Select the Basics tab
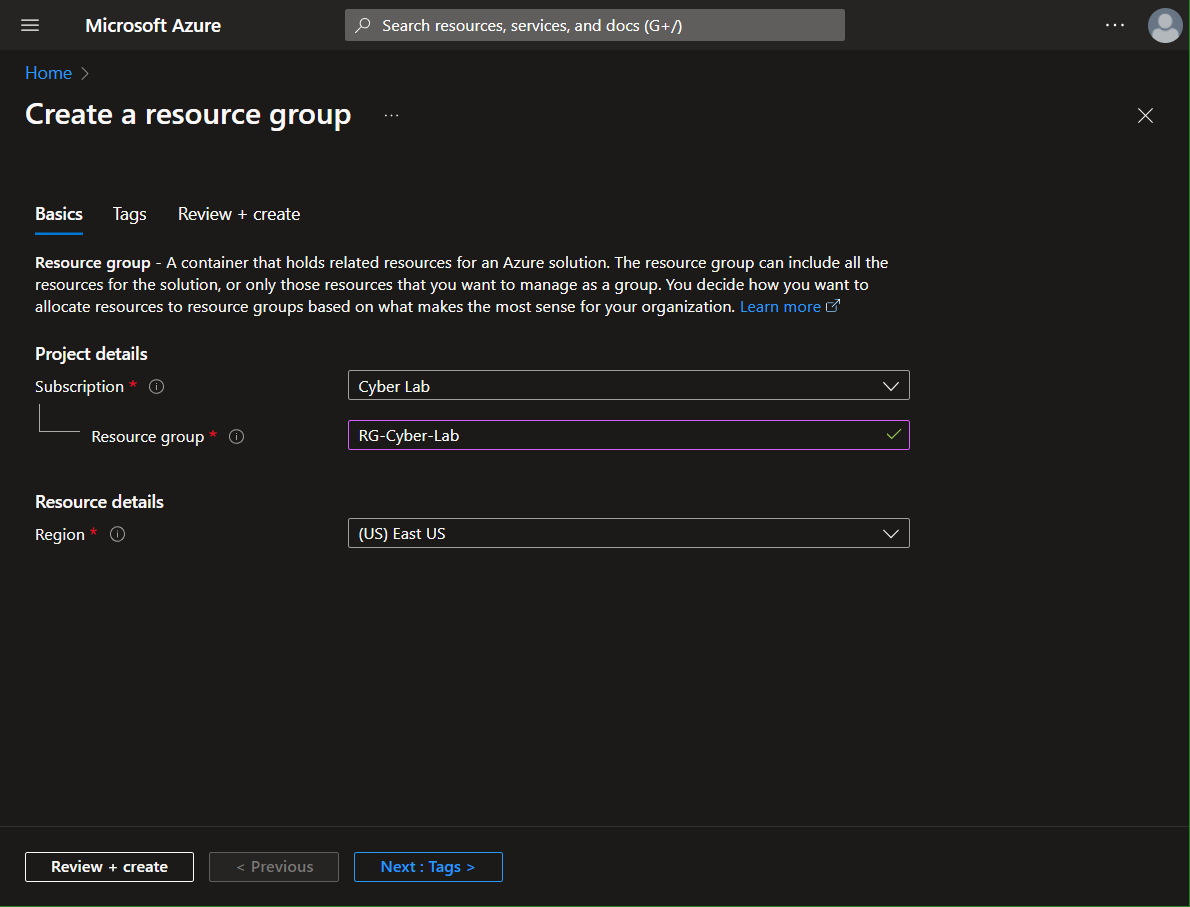Screen dimensions: 1190x907 pyautogui.click(x=58, y=214)
